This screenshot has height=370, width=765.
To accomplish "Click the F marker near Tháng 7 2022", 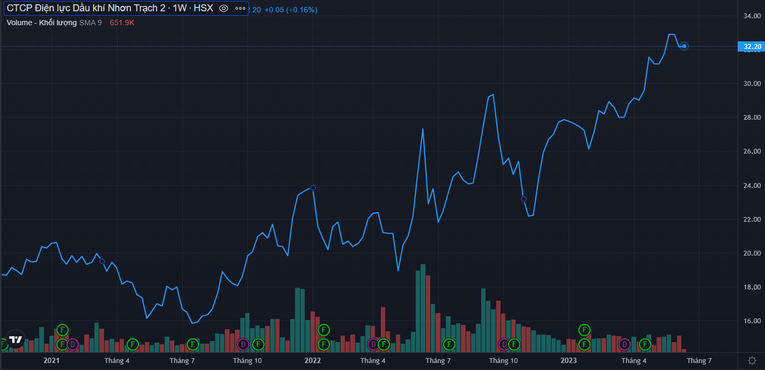I will point(449,345).
